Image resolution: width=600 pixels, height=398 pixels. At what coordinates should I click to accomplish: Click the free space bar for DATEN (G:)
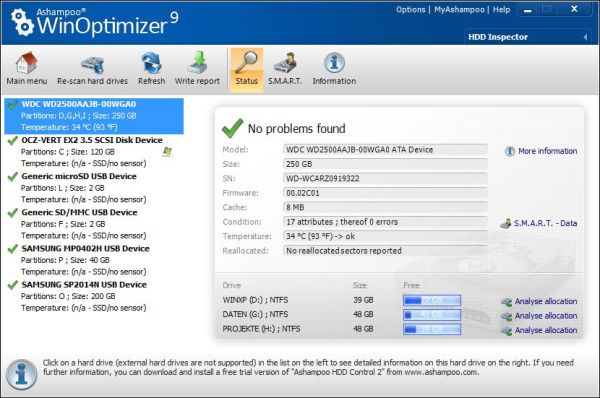(x=432, y=315)
